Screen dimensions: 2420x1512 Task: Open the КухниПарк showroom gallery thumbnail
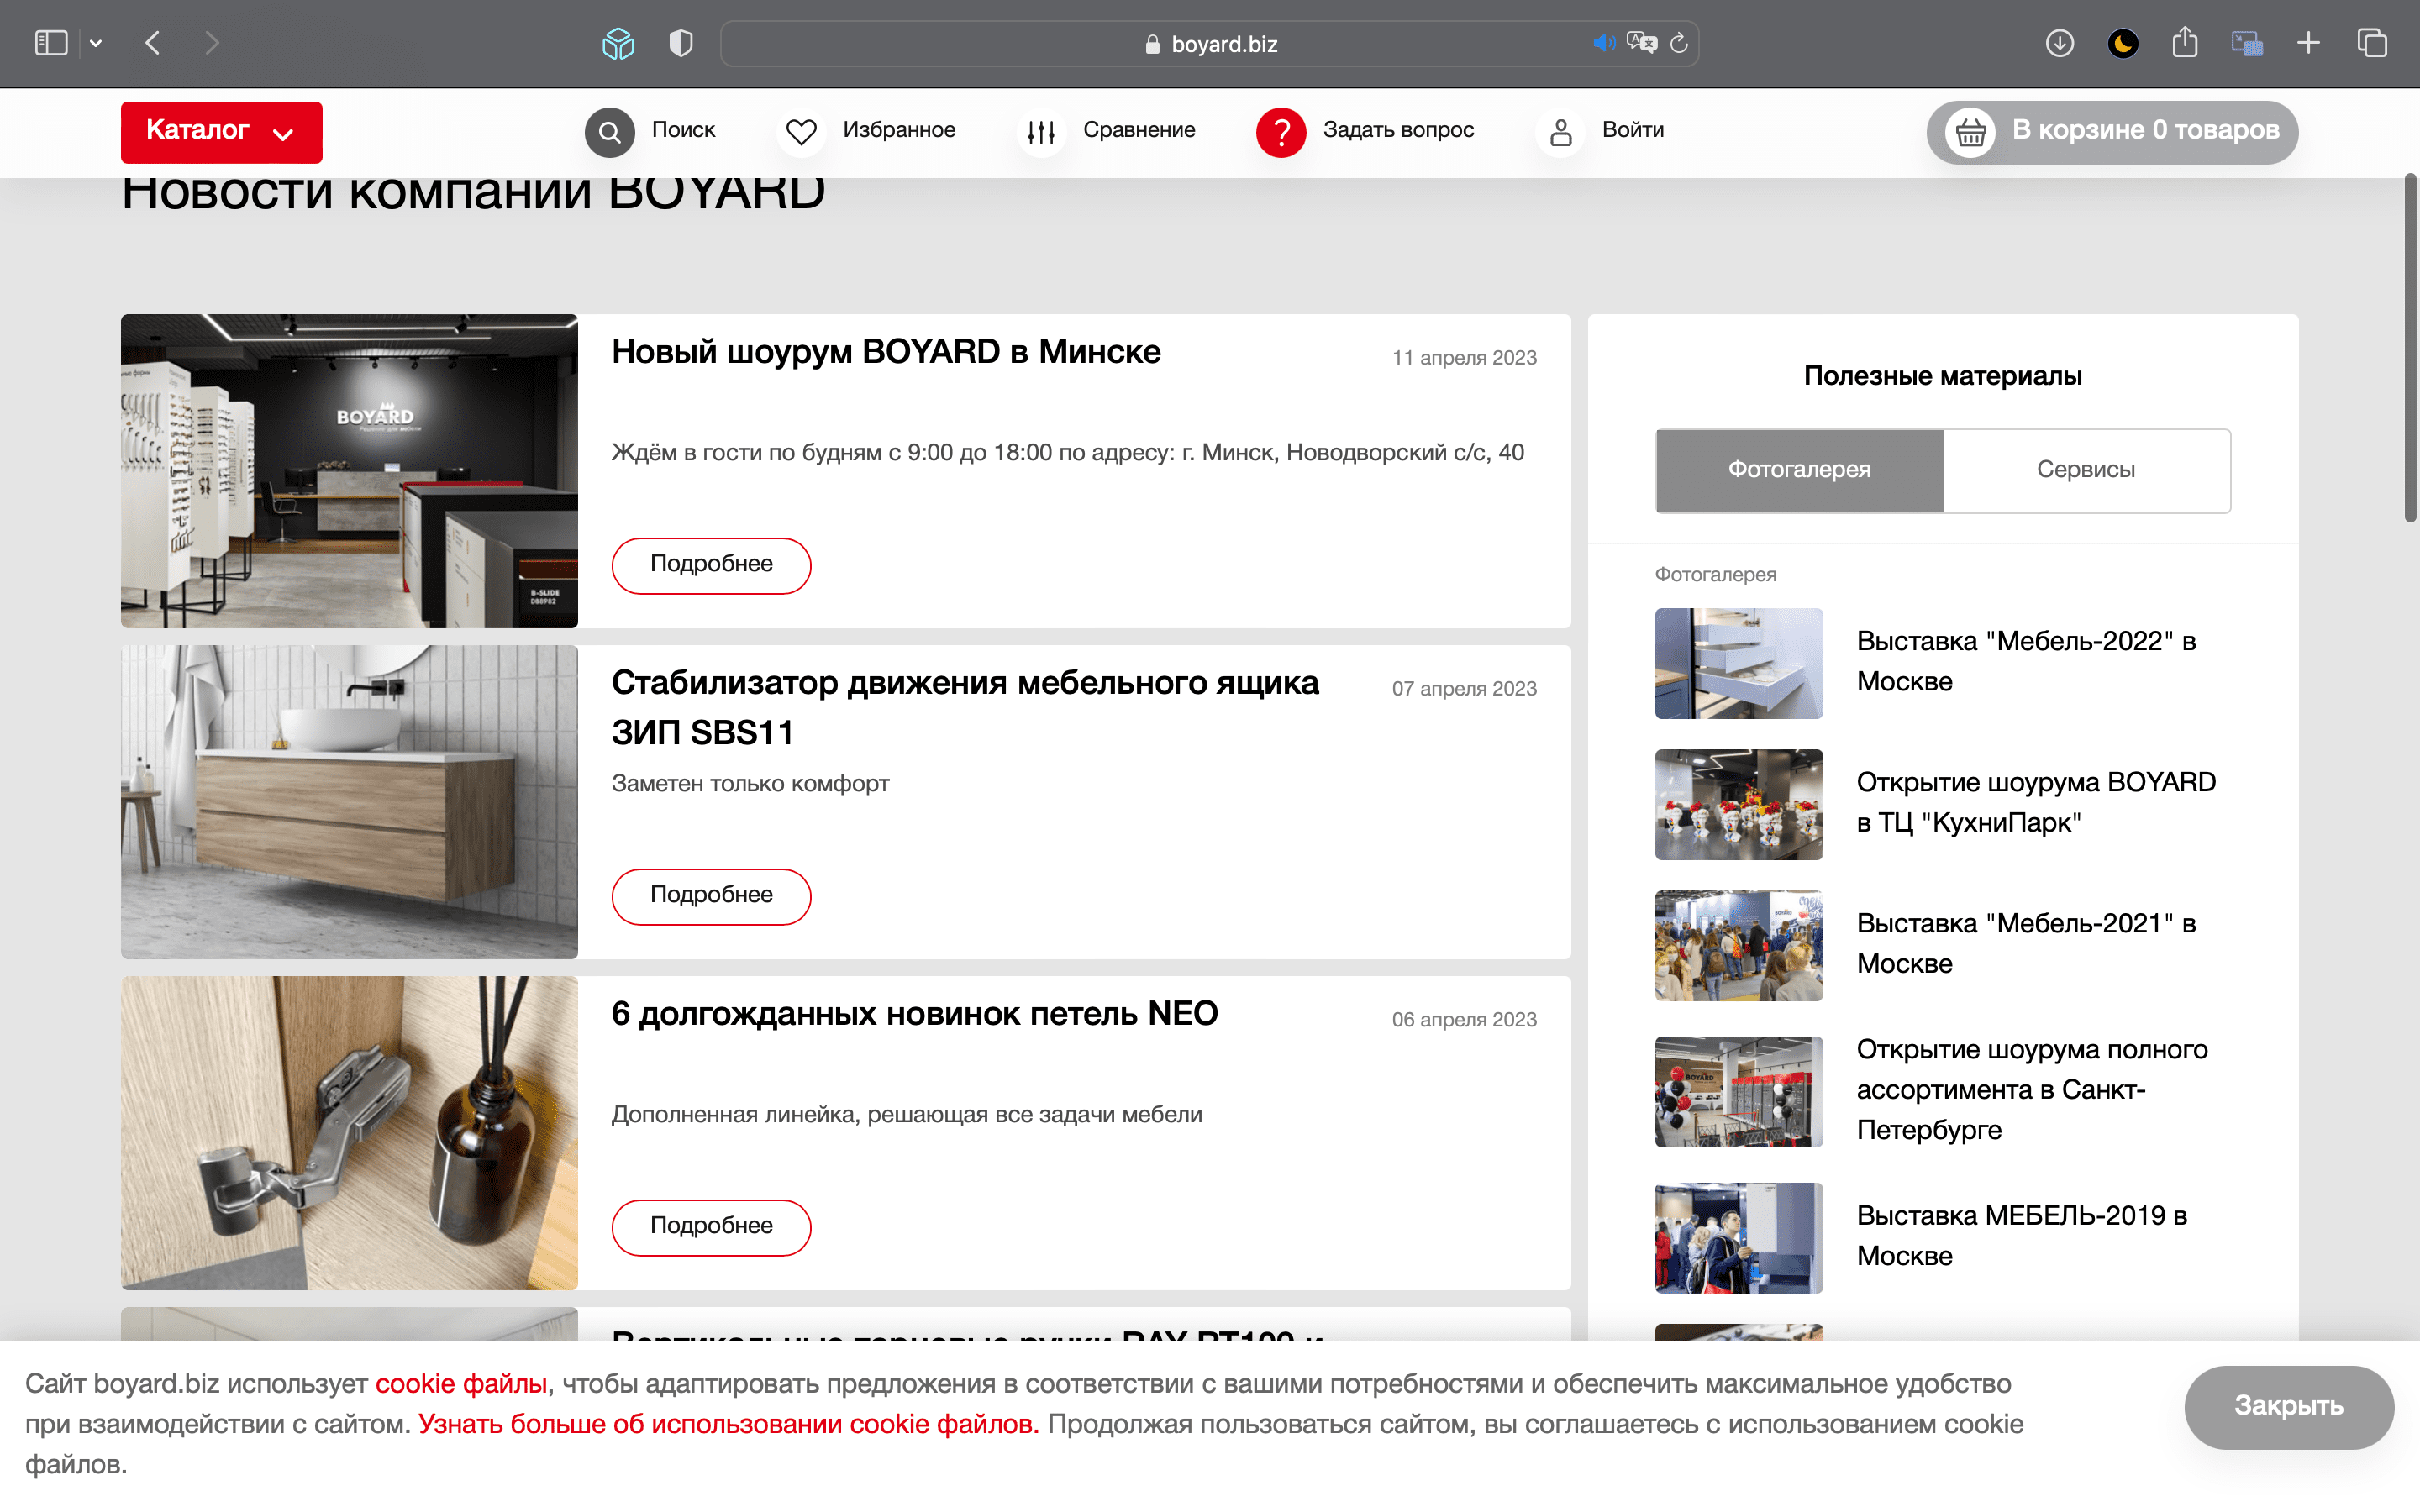click(1738, 804)
